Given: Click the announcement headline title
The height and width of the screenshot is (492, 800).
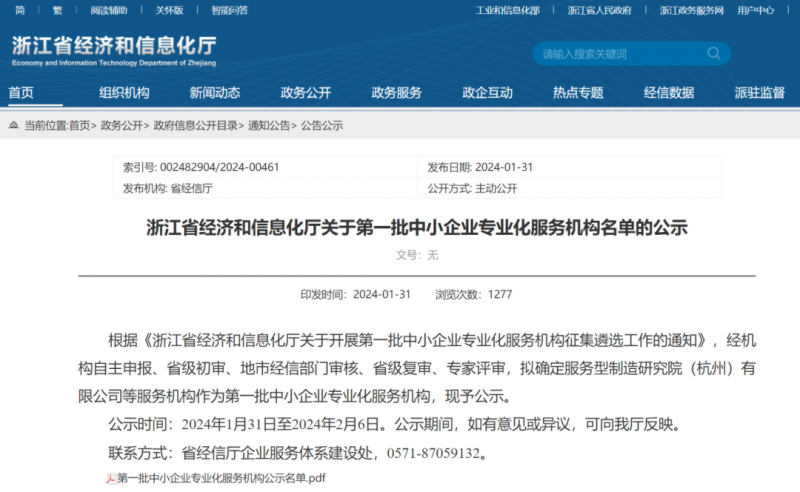Looking at the screenshot, I should click(x=417, y=228).
